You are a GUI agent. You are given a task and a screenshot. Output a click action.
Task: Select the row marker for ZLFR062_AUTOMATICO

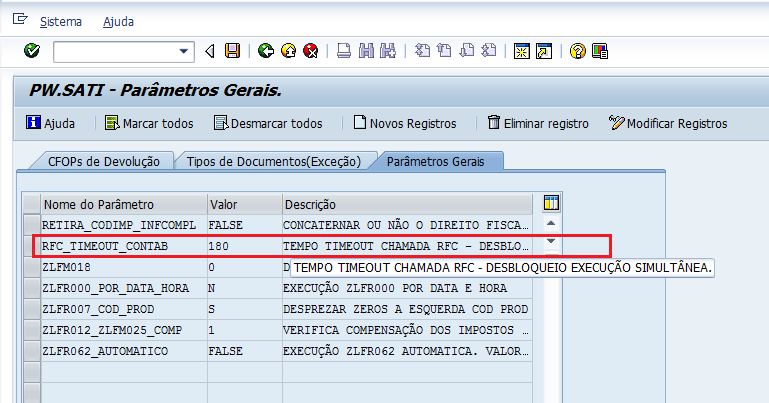[31, 351]
